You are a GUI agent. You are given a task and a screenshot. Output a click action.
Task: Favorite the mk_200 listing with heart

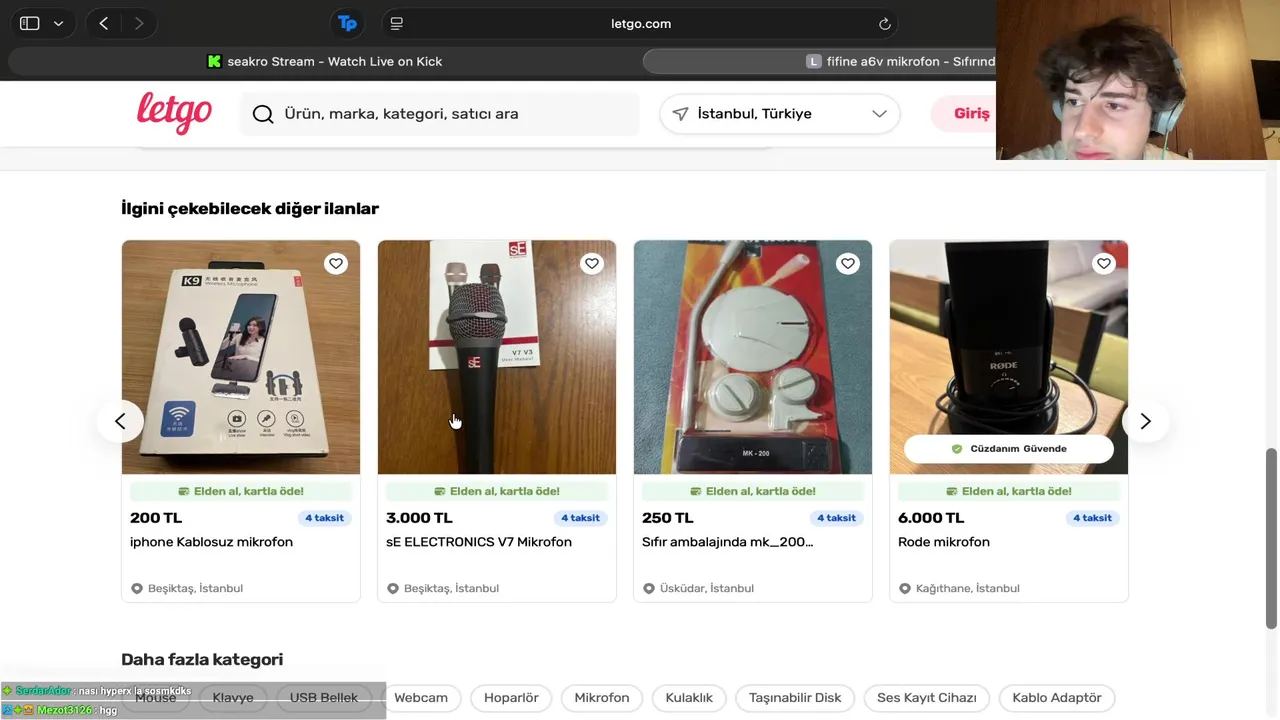[x=848, y=264]
